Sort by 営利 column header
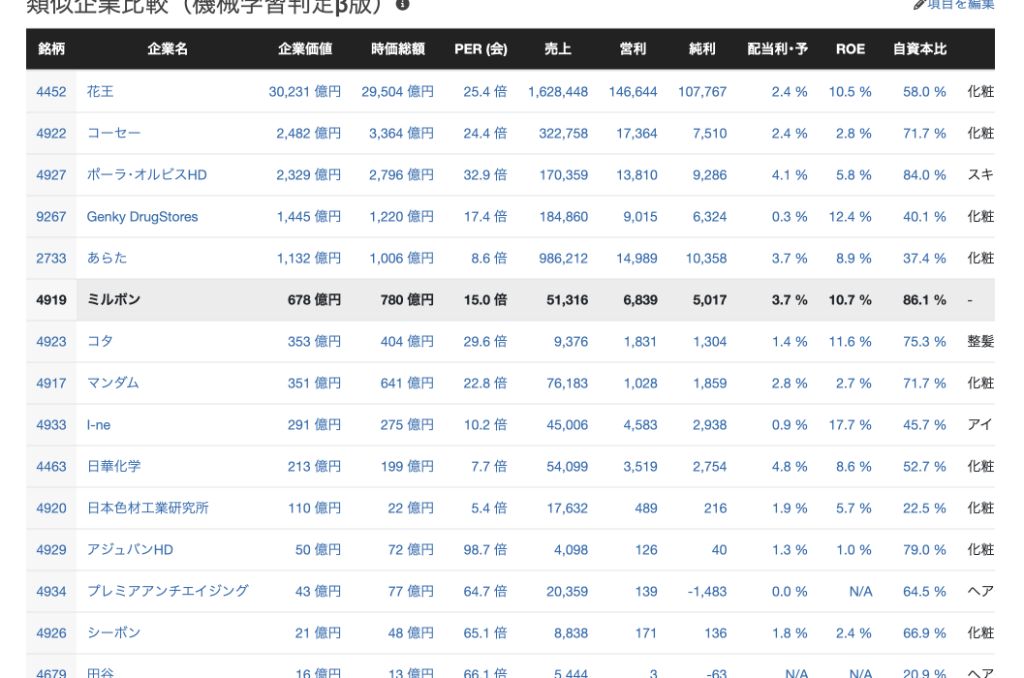 [x=633, y=49]
